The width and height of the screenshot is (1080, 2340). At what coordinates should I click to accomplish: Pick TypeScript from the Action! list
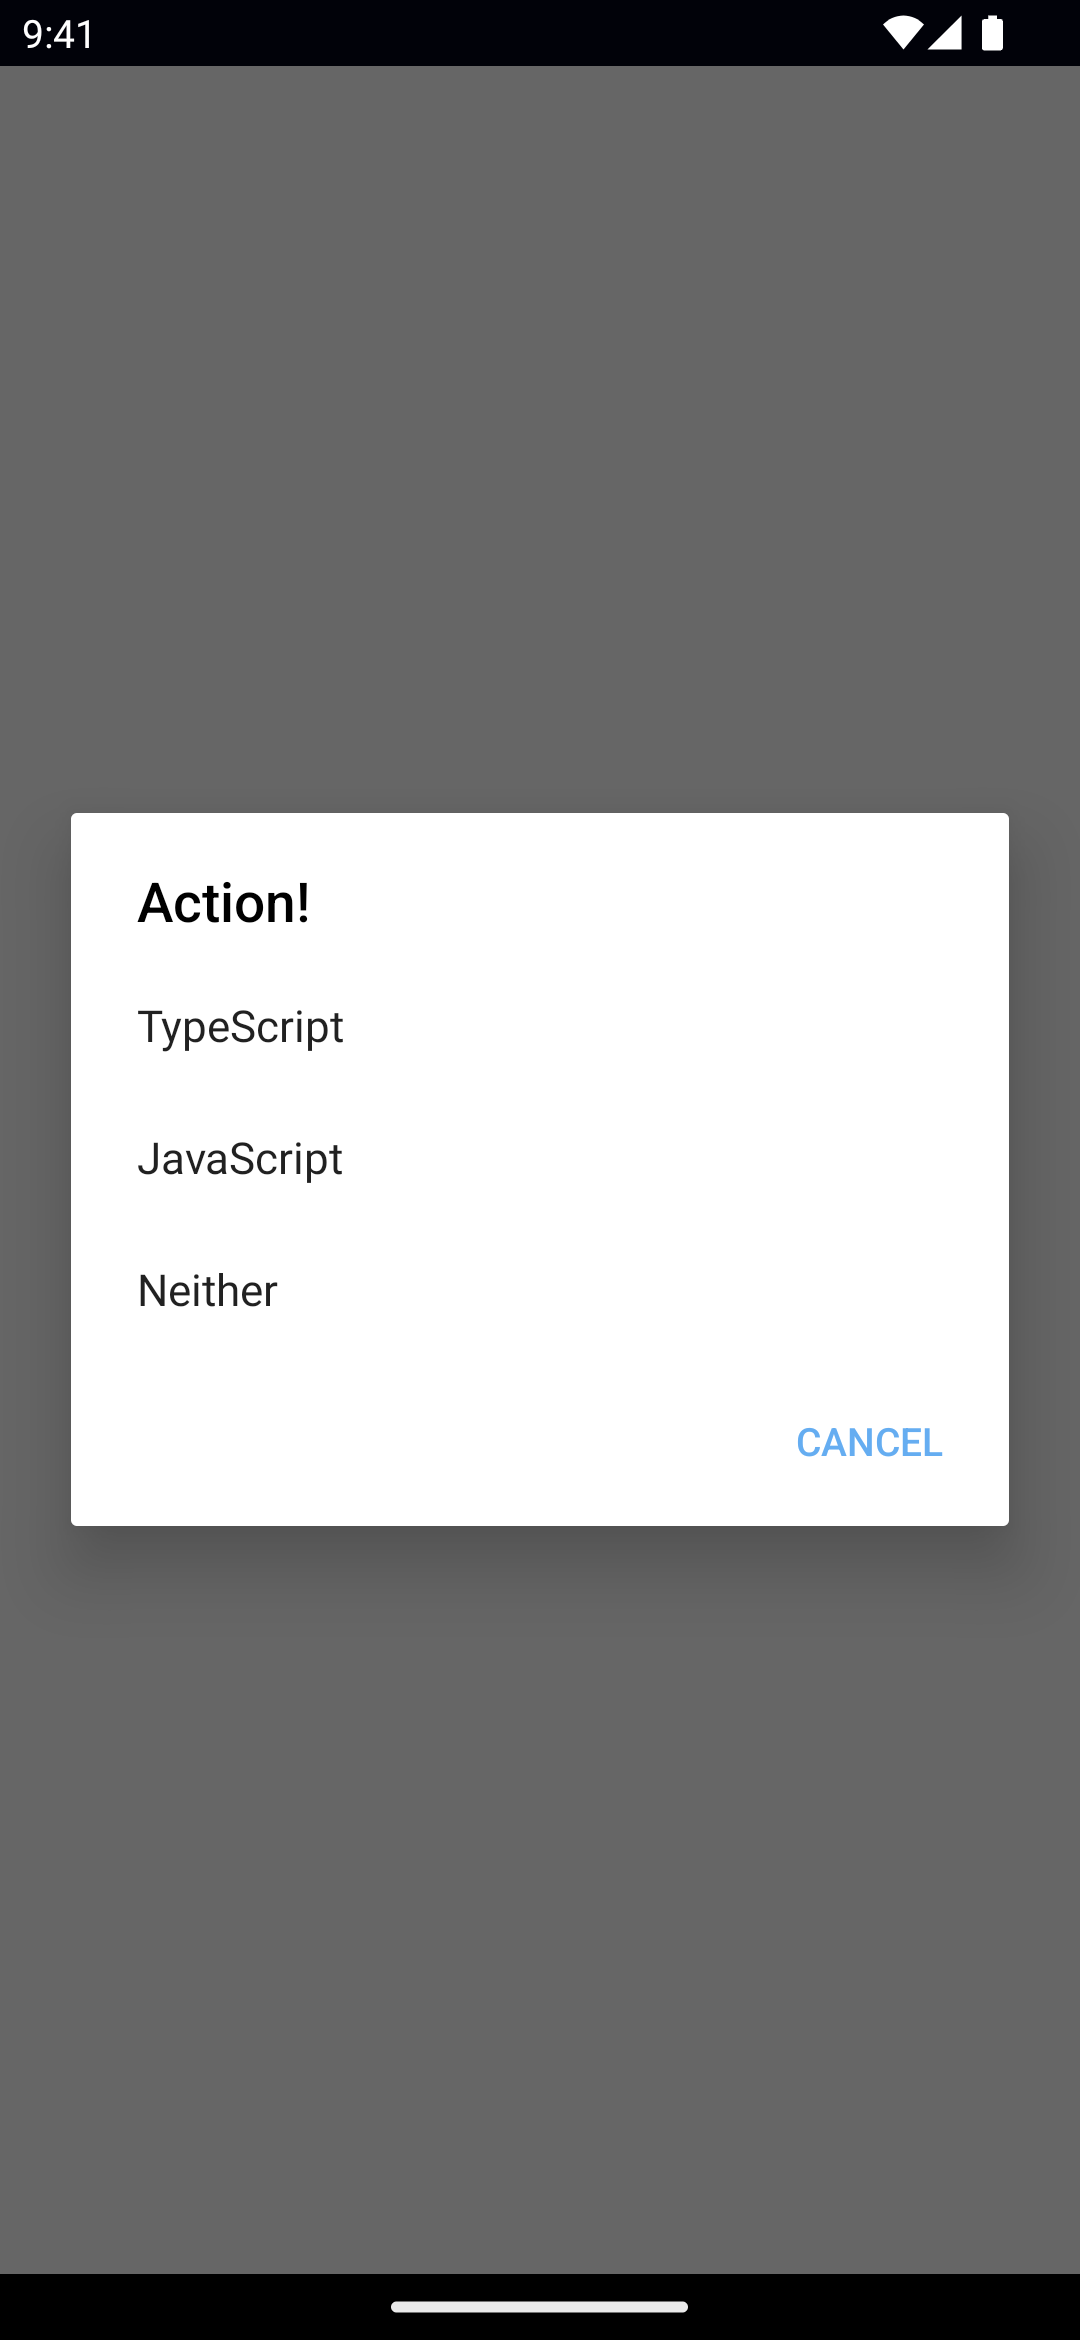tap(240, 1027)
